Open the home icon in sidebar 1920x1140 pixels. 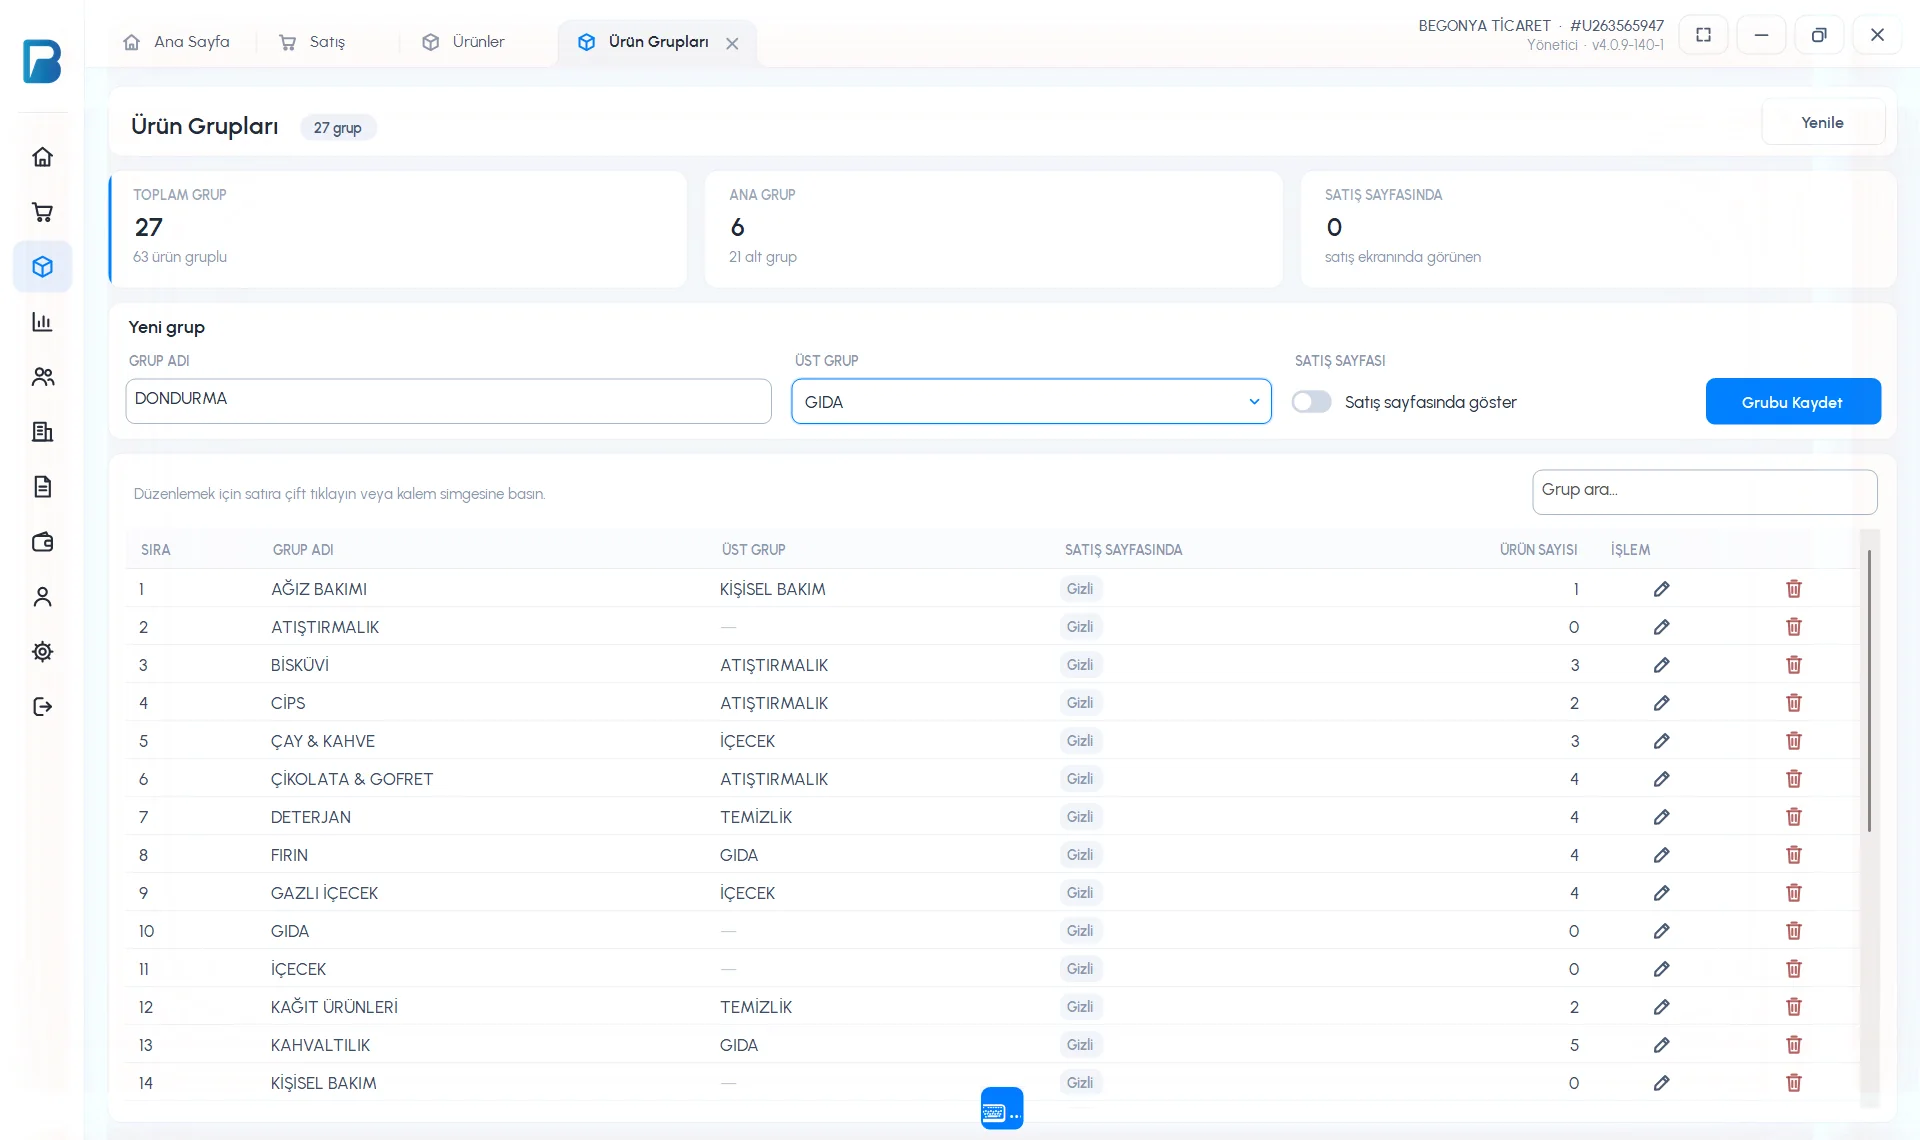(x=42, y=157)
